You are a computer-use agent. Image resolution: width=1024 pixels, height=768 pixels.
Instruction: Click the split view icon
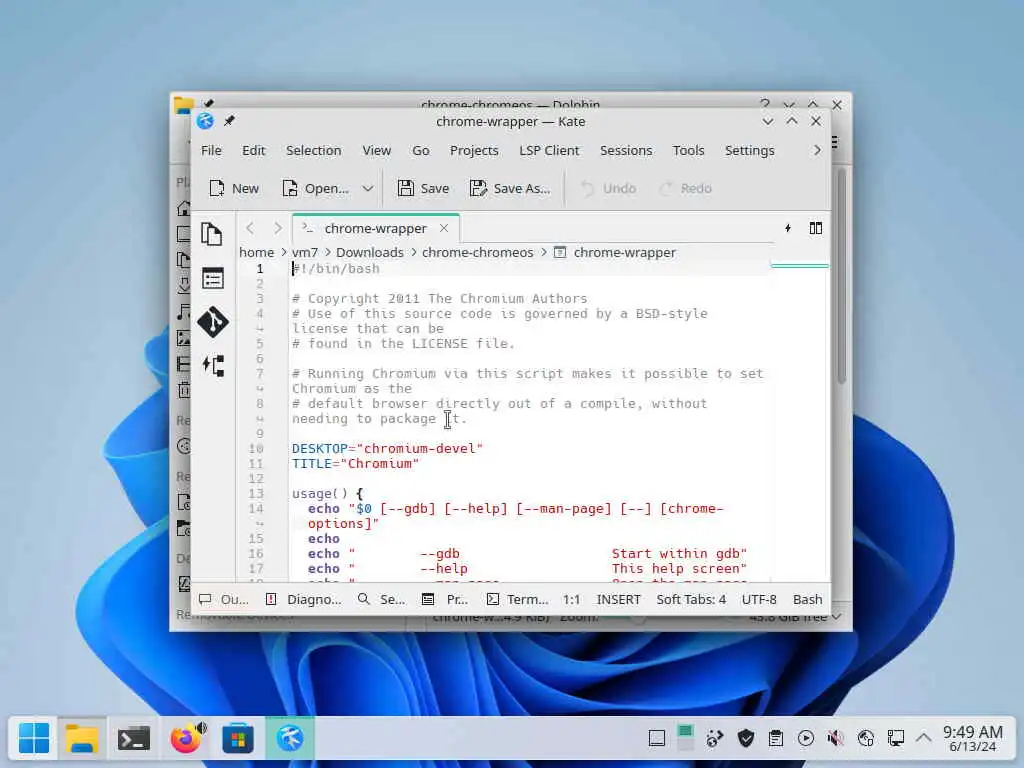[x=816, y=228]
